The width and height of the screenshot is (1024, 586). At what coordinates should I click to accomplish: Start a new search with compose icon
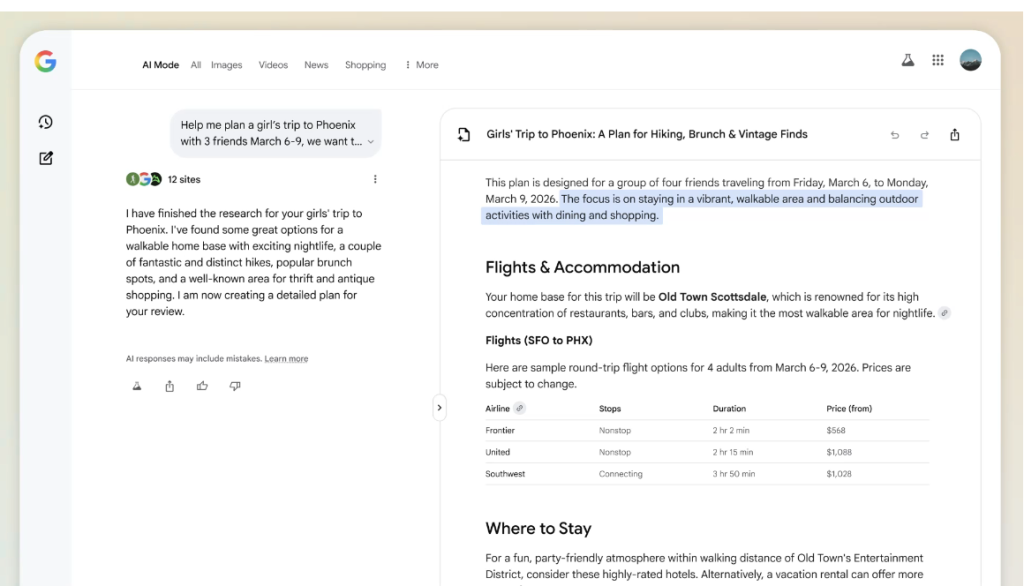point(45,158)
